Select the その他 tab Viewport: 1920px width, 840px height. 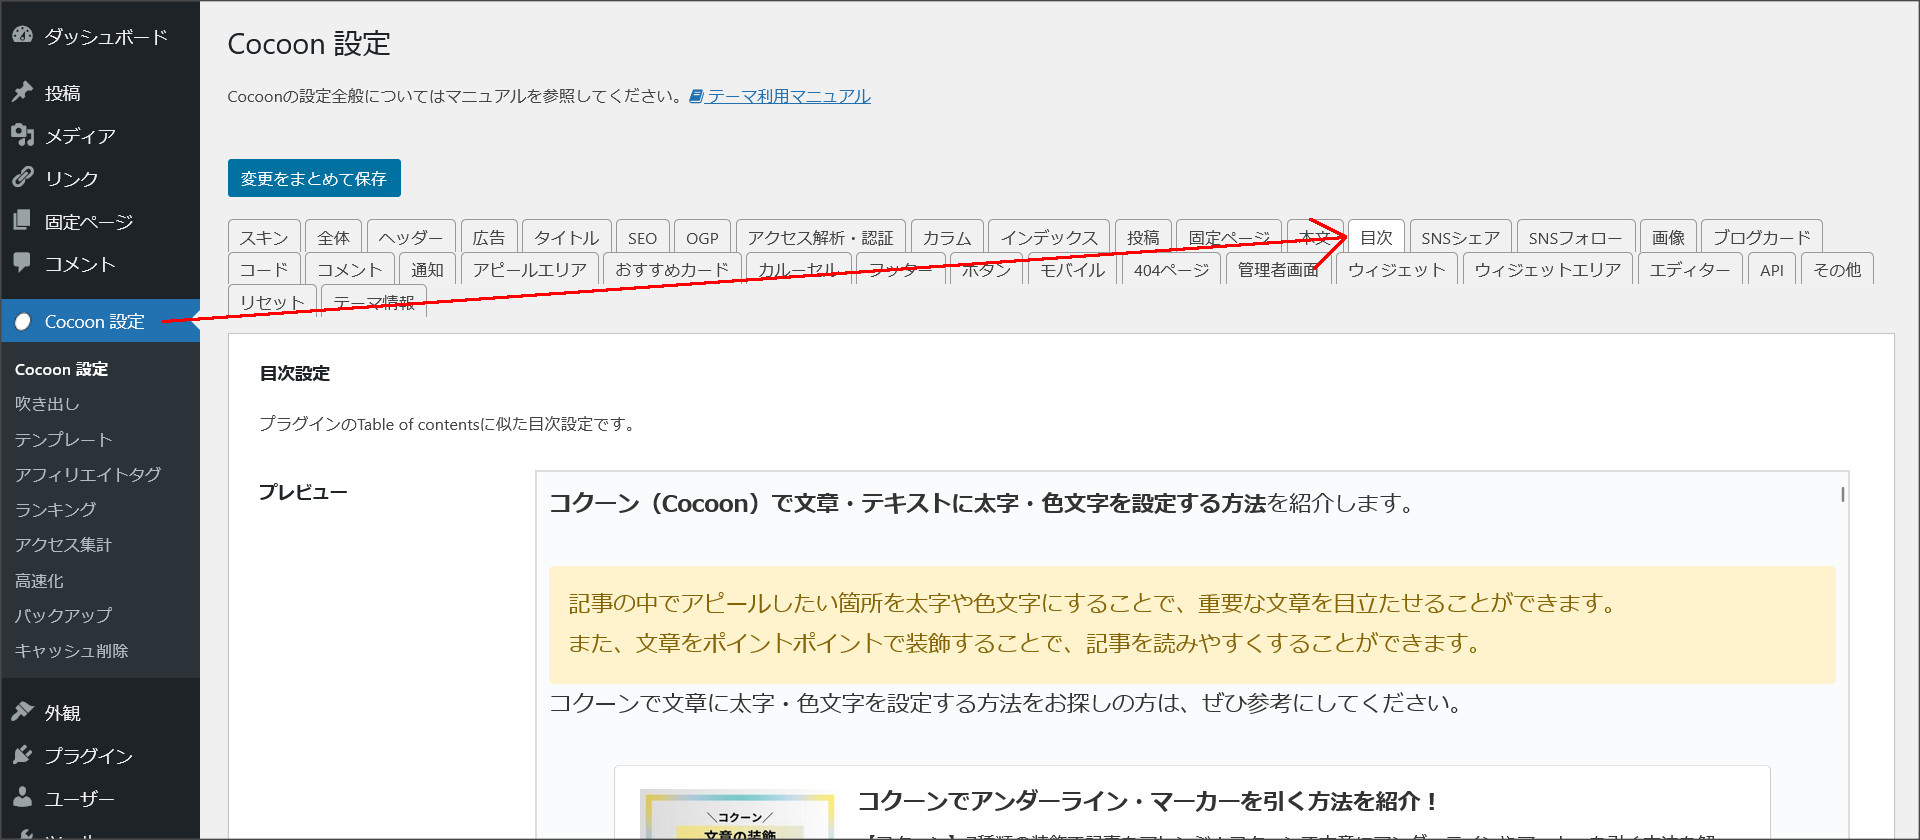coord(1837,269)
